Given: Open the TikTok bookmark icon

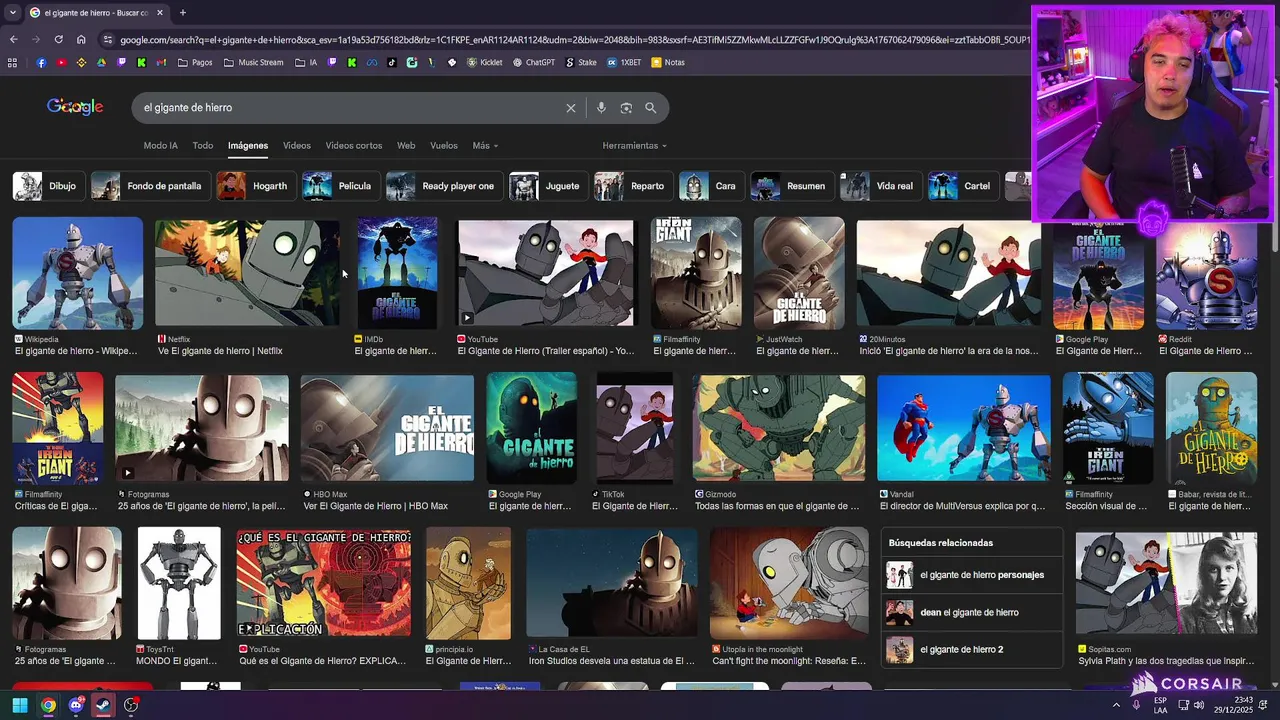Looking at the screenshot, I should point(391,62).
